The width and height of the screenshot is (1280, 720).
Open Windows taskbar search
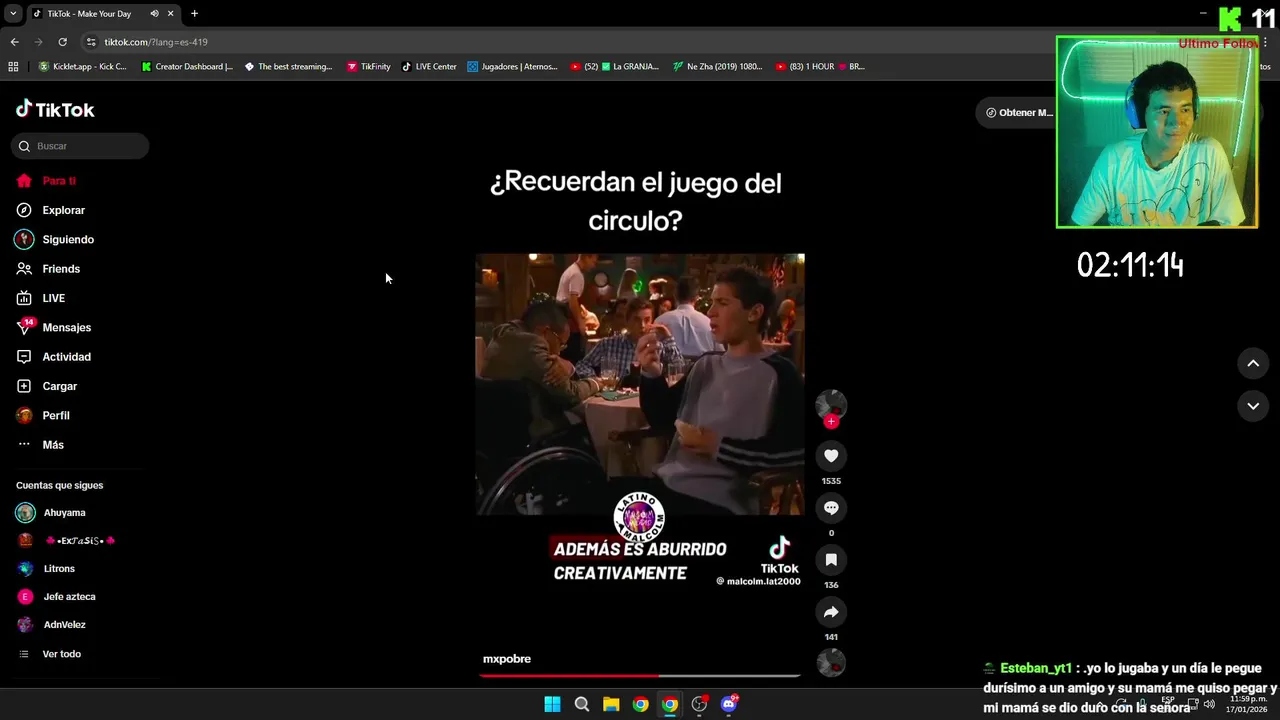581,704
